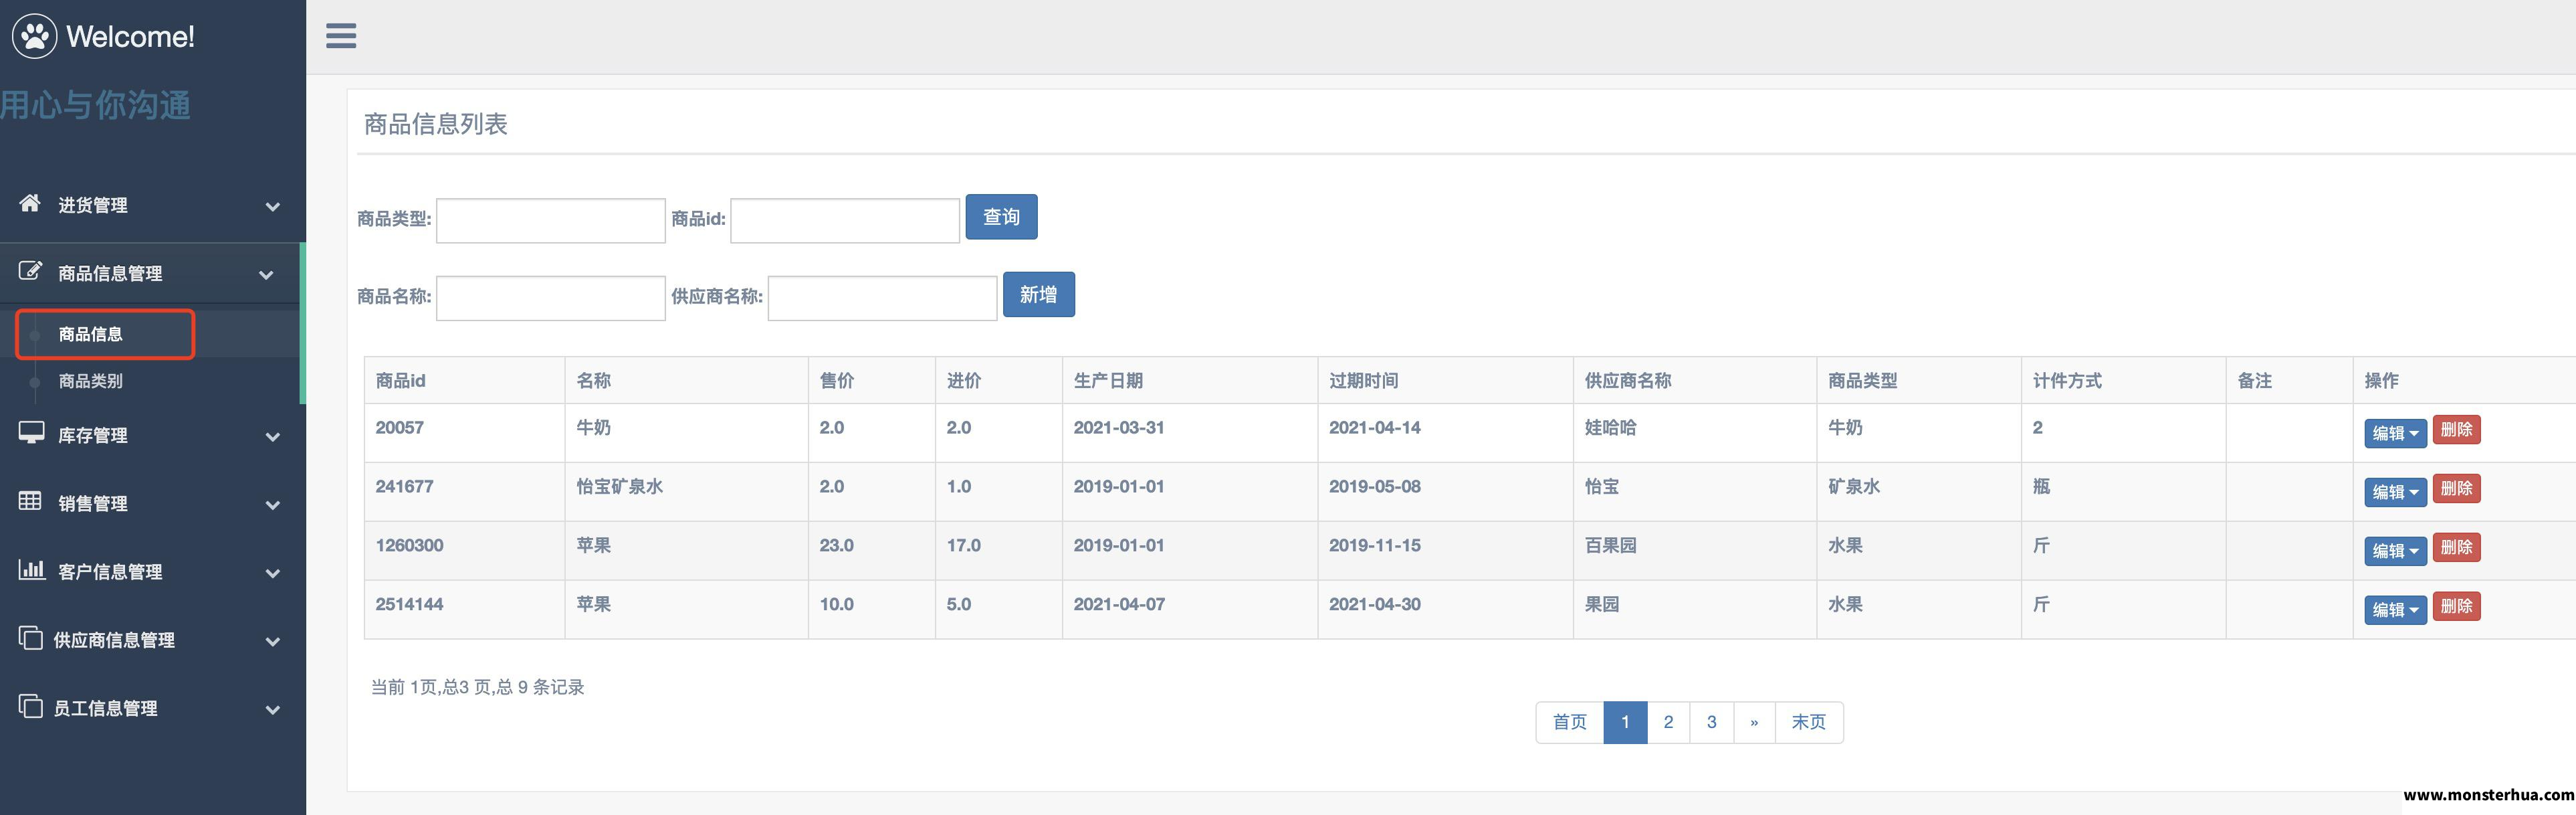The image size is (2576, 815).
Task: Focus the 供应商名称 input field
Action: pyautogui.click(x=882, y=298)
